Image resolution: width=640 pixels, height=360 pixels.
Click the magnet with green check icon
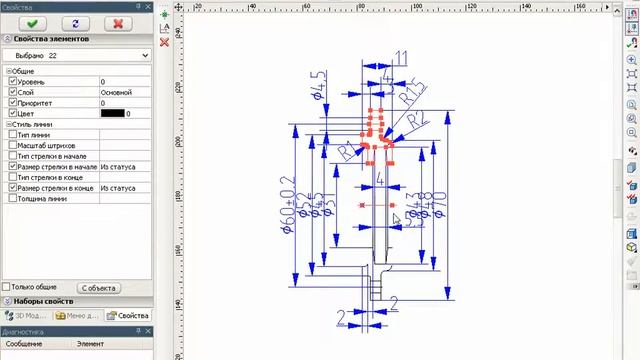coord(632,42)
